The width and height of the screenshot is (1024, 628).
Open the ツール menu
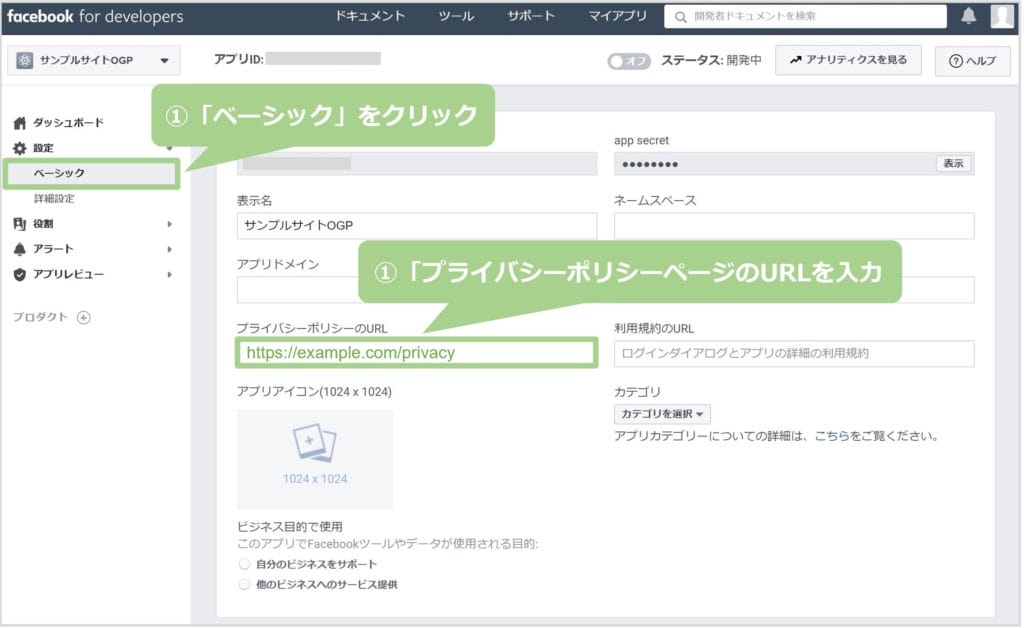[456, 16]
